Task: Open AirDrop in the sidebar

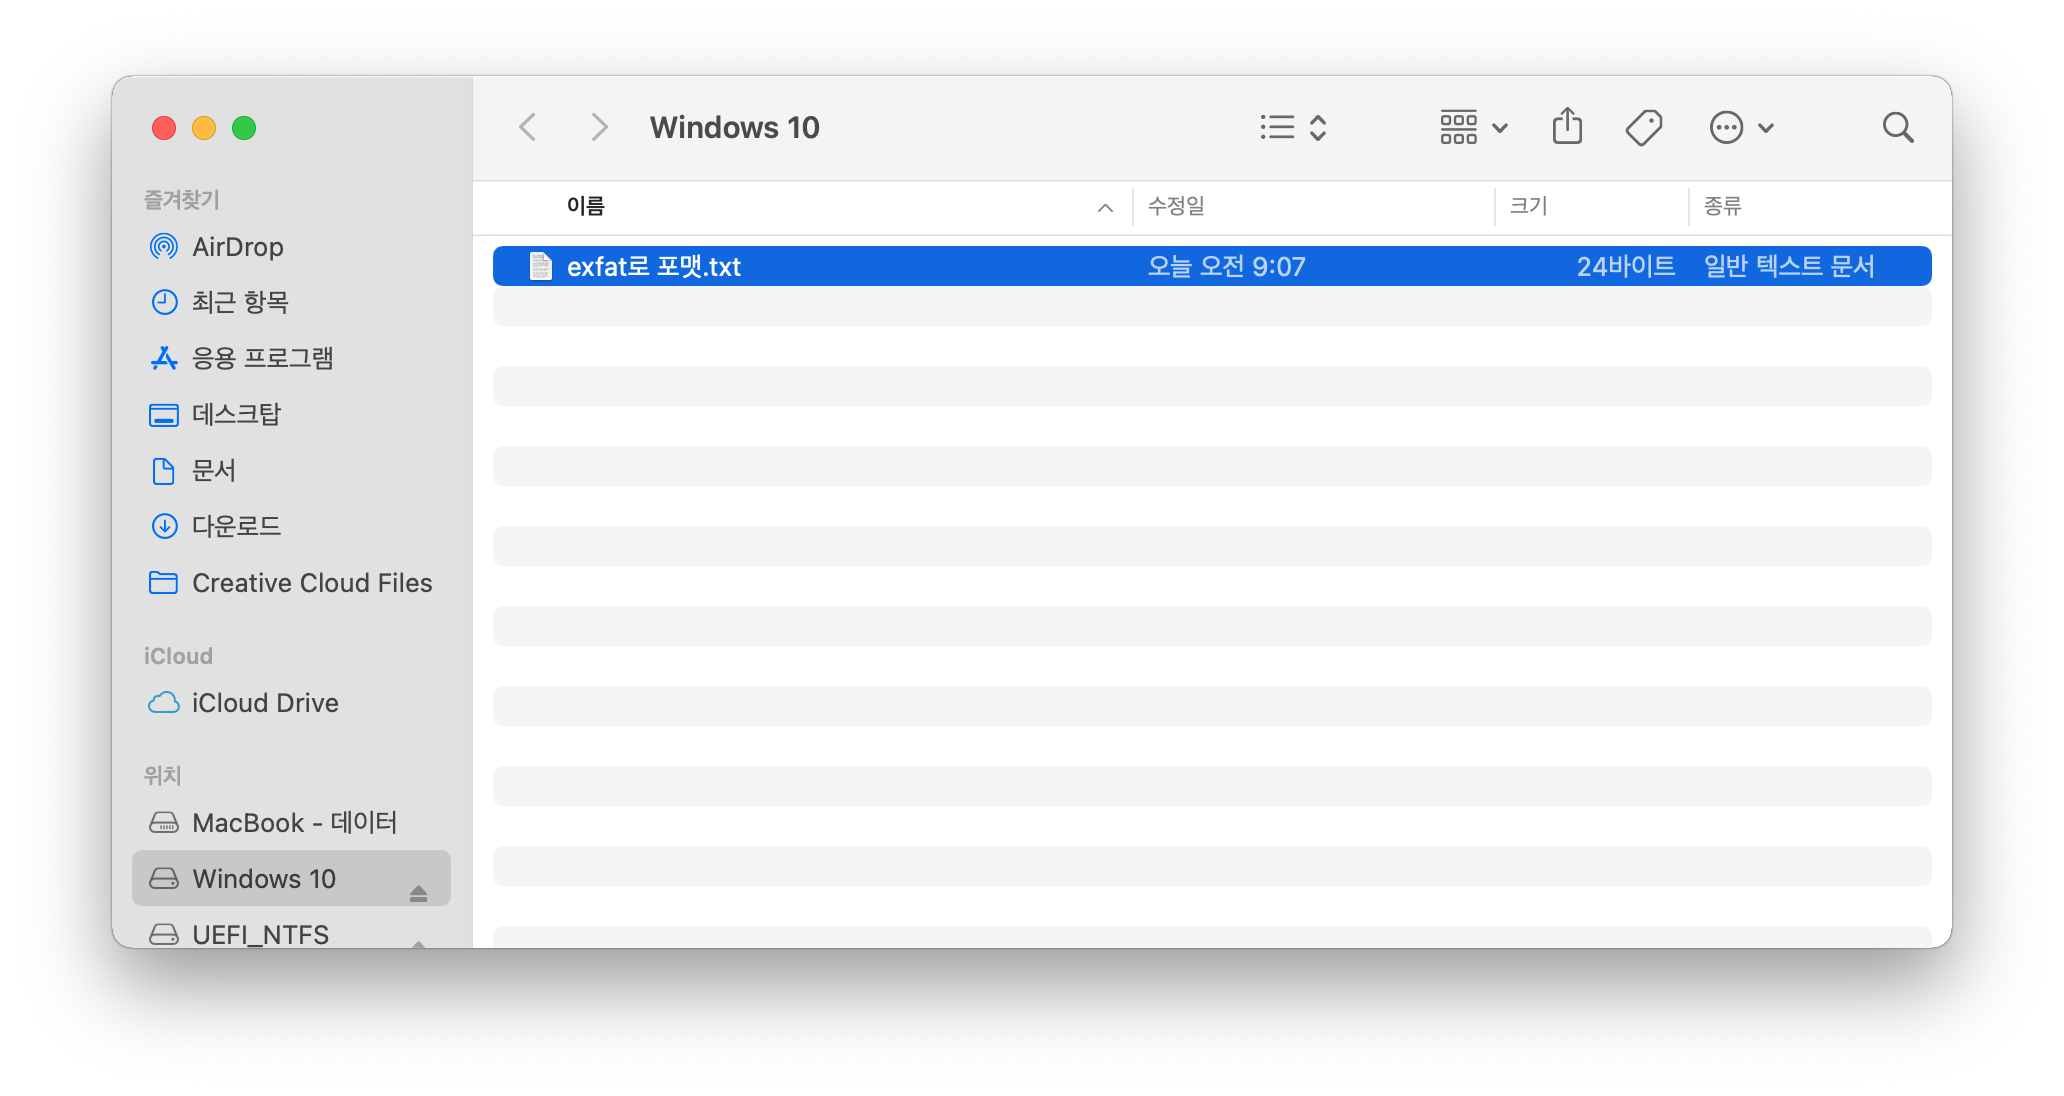Action: coord(237,247)
